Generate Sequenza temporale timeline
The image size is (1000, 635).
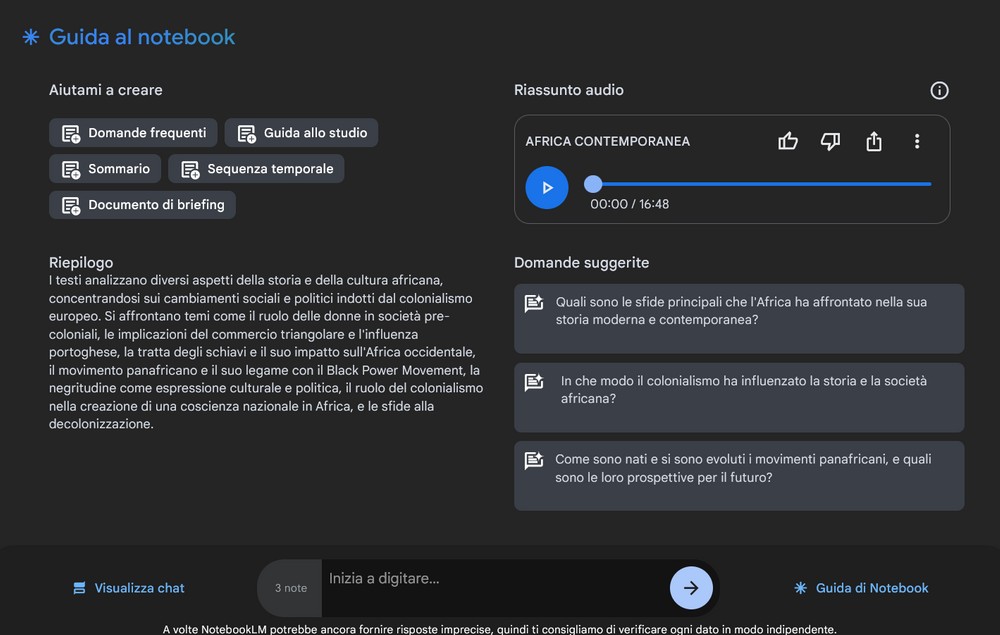tap(256, 169)
